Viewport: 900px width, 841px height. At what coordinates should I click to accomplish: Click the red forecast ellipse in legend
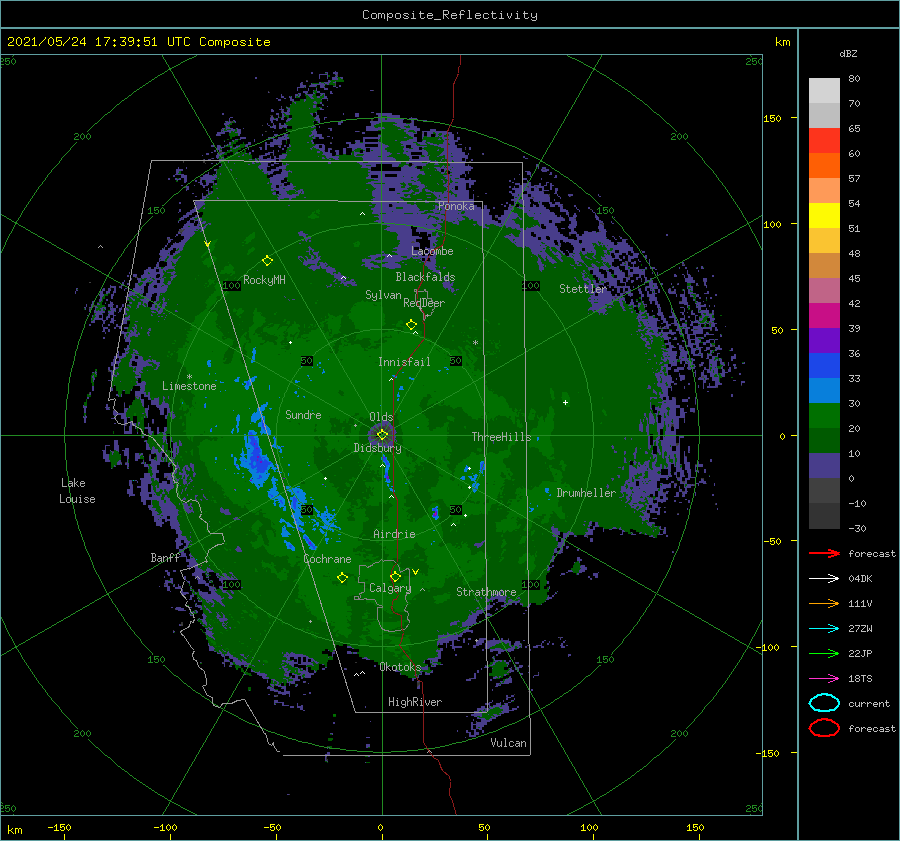[x=824, y=728]
